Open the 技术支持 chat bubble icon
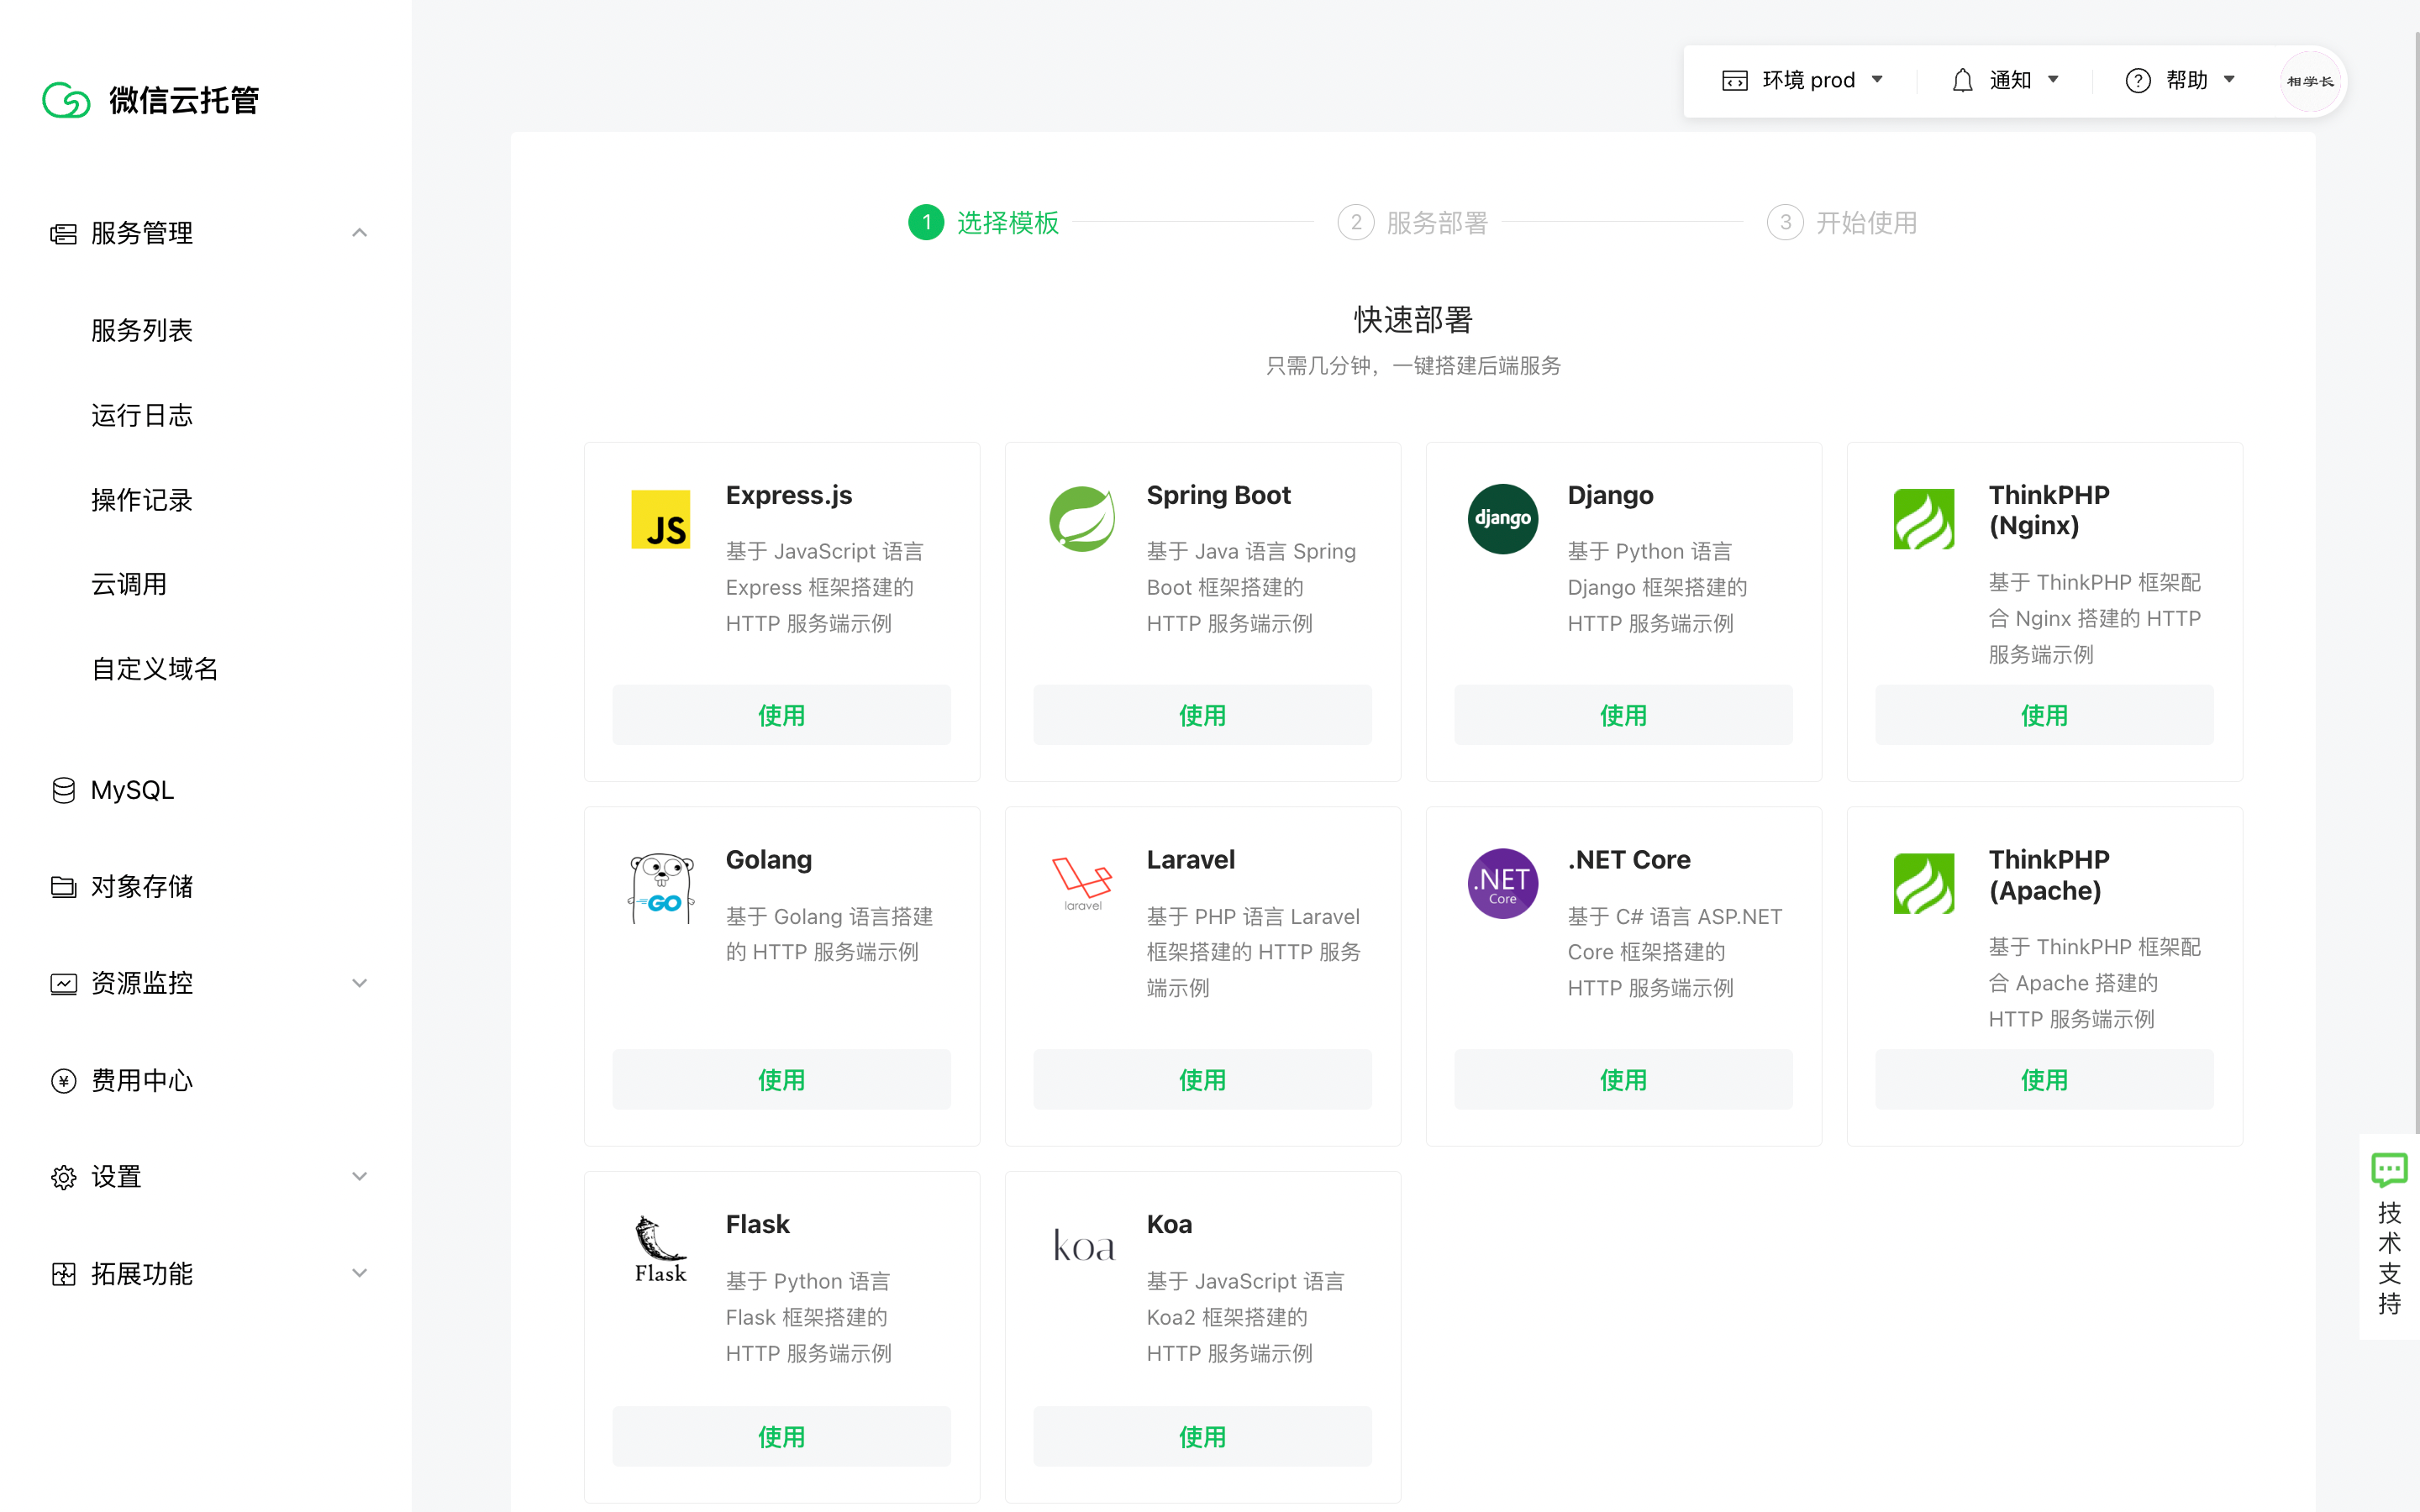 pyautogui.click(x=2389, y=1170)
